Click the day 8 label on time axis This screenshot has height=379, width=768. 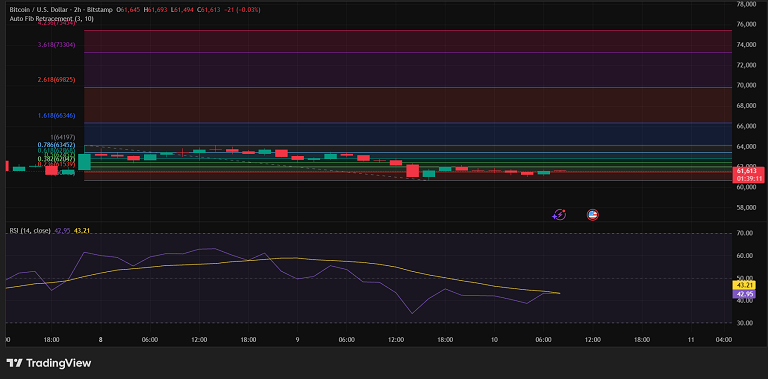pyautogui.click(x=100, y=339)
